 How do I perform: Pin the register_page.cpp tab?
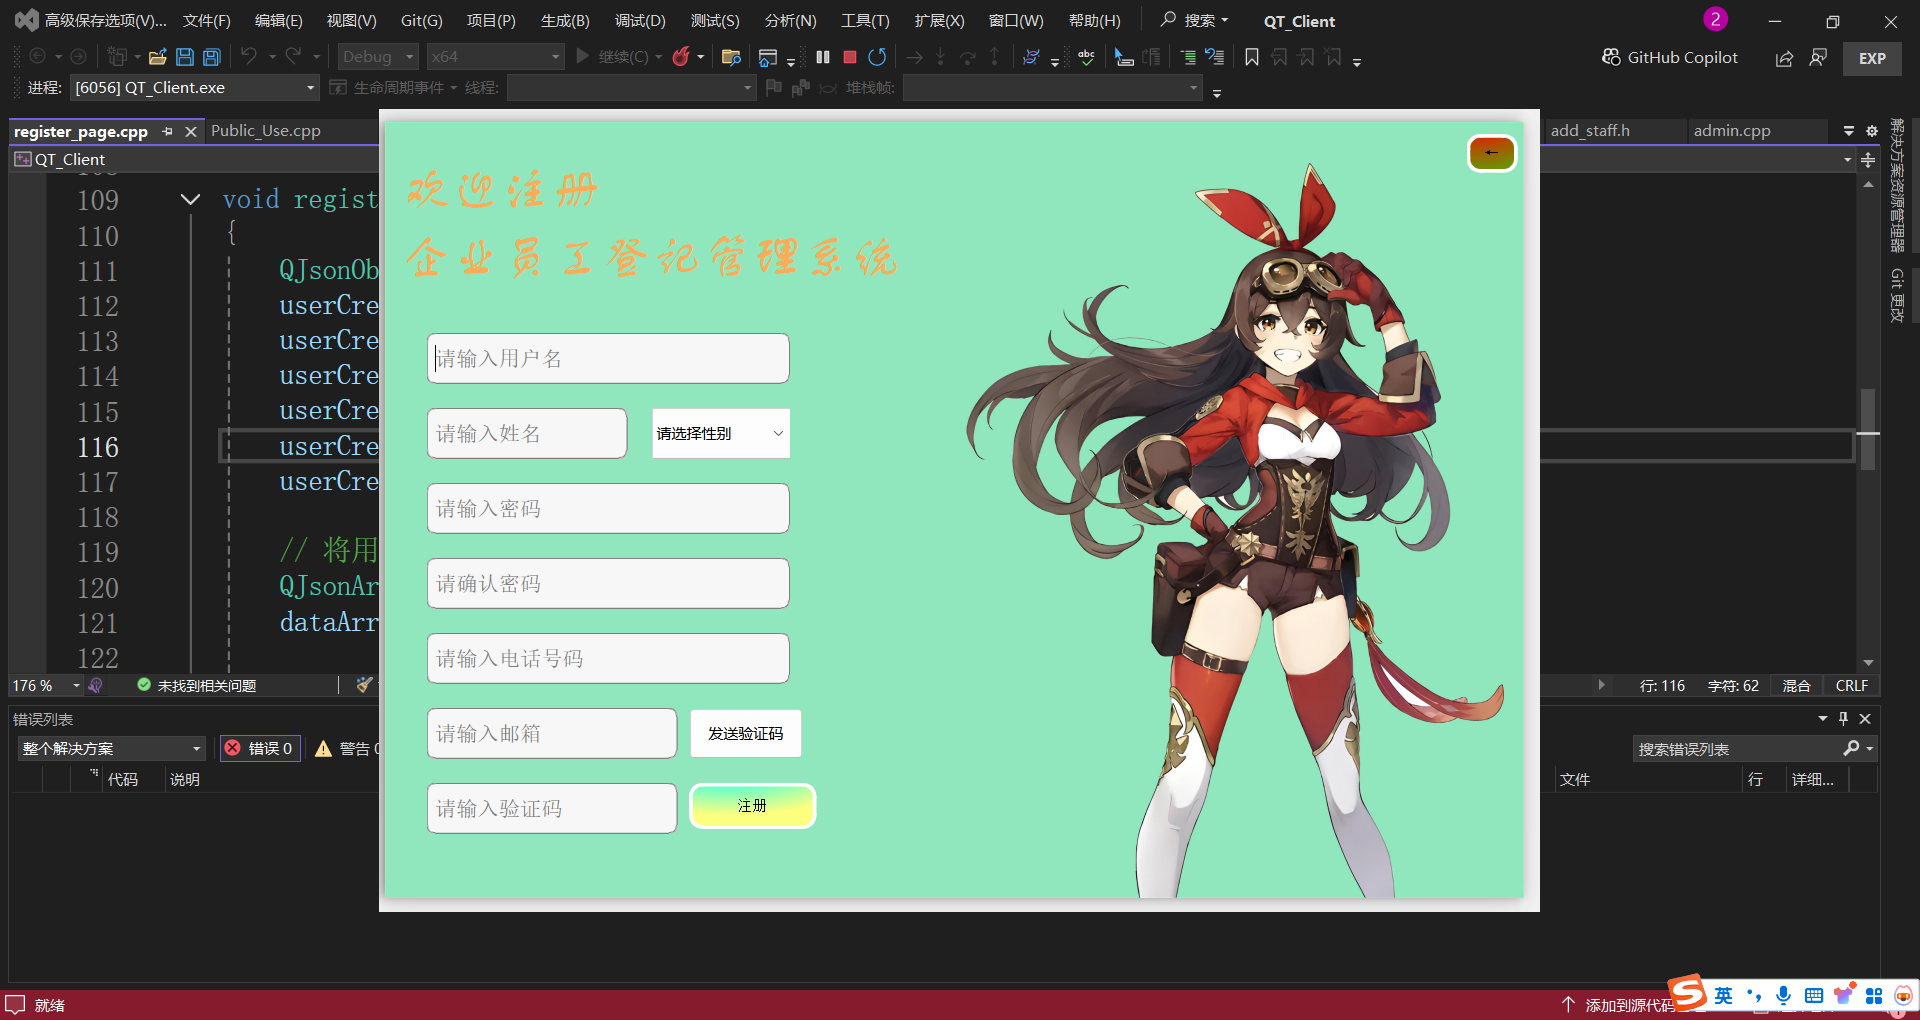[168, 131]
